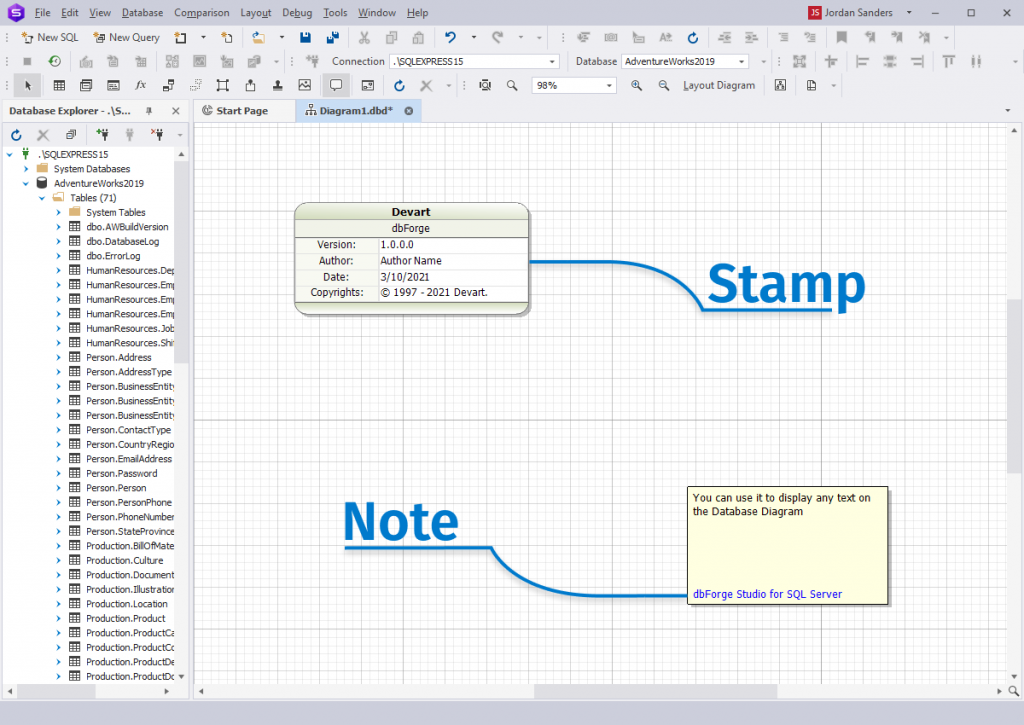Click the New Relation tool icon
1024x725 pixels.
168,86
